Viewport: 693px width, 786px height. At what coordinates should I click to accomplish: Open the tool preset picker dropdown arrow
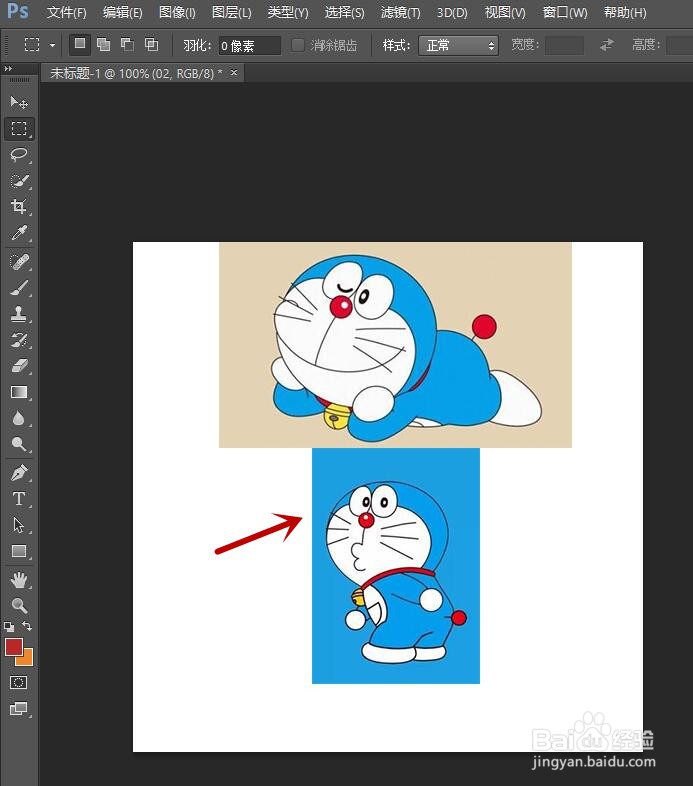[x=52, y=45]
